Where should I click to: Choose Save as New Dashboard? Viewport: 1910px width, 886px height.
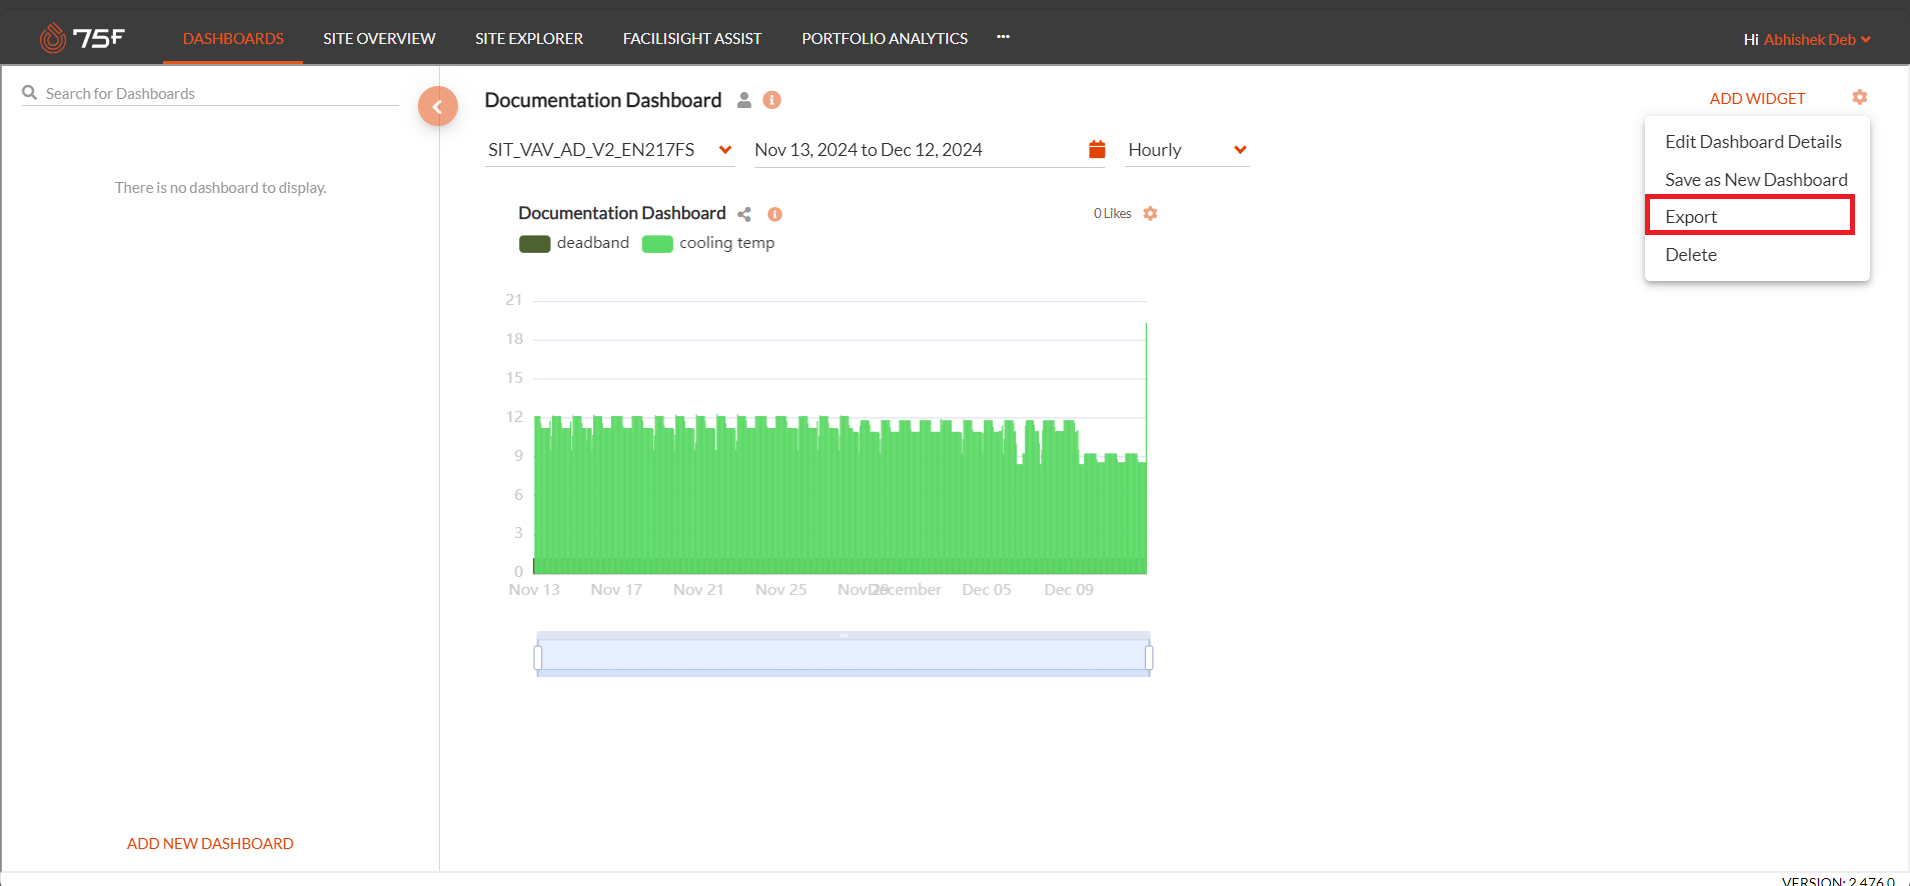point(1757,180)
